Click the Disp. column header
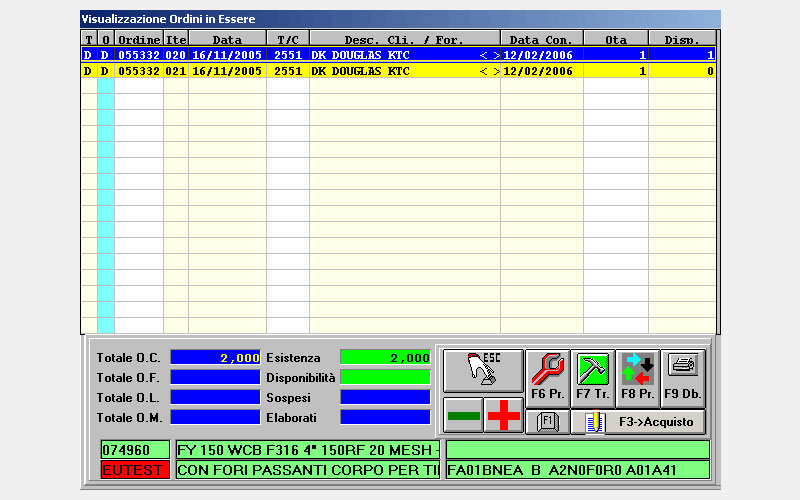 click(x=682, y=39)
